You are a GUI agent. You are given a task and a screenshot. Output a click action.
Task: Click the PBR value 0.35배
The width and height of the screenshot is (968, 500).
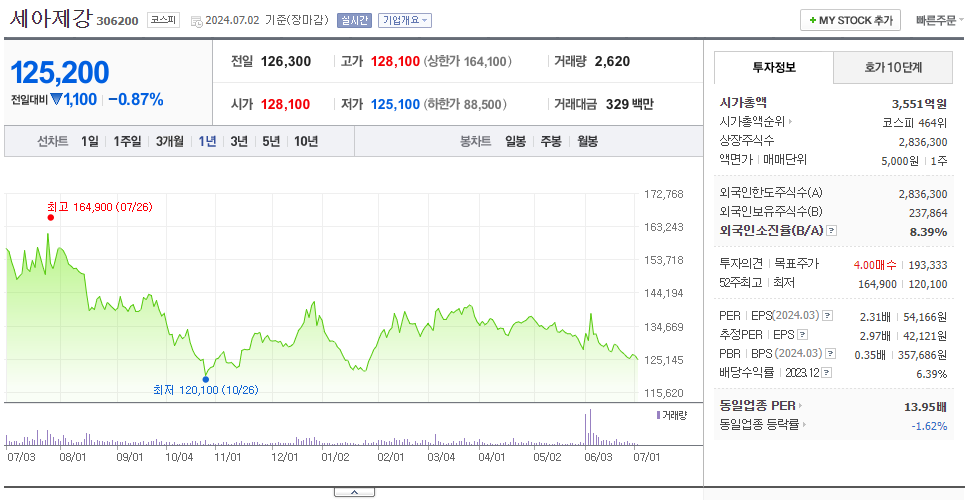[x=870, y=355]
